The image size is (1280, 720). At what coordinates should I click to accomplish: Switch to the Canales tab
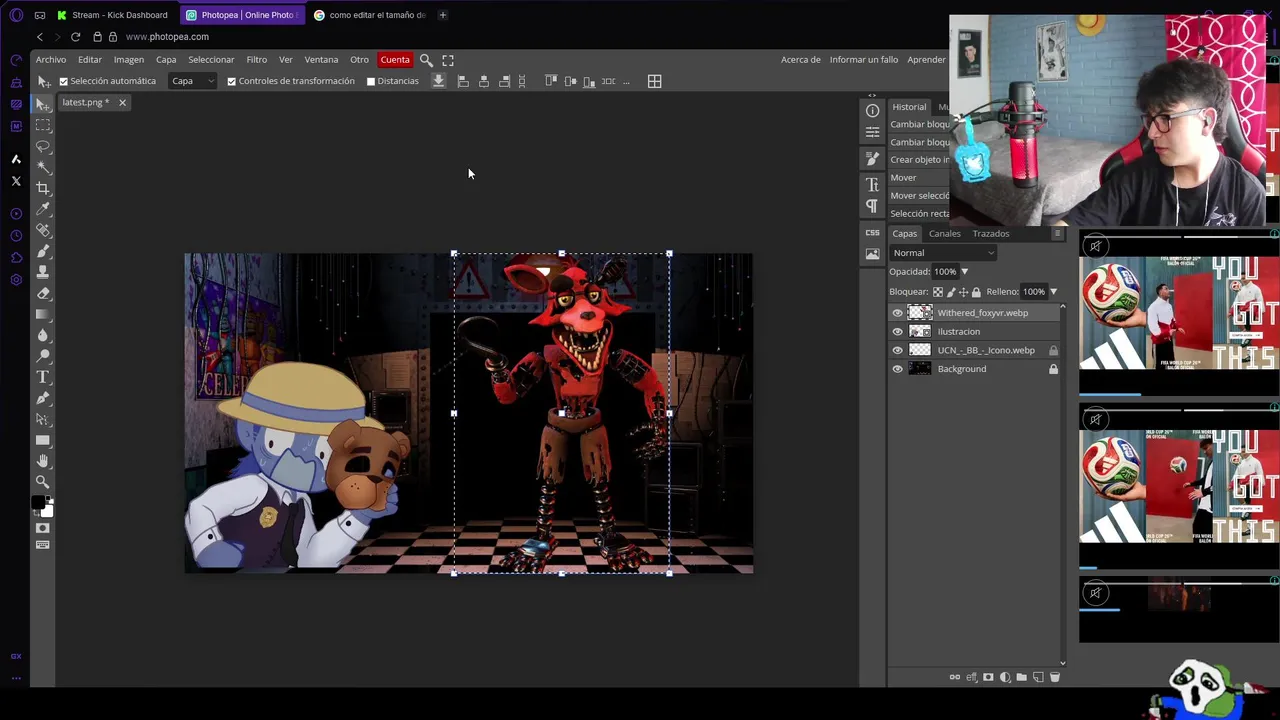[x=944, y=234]
